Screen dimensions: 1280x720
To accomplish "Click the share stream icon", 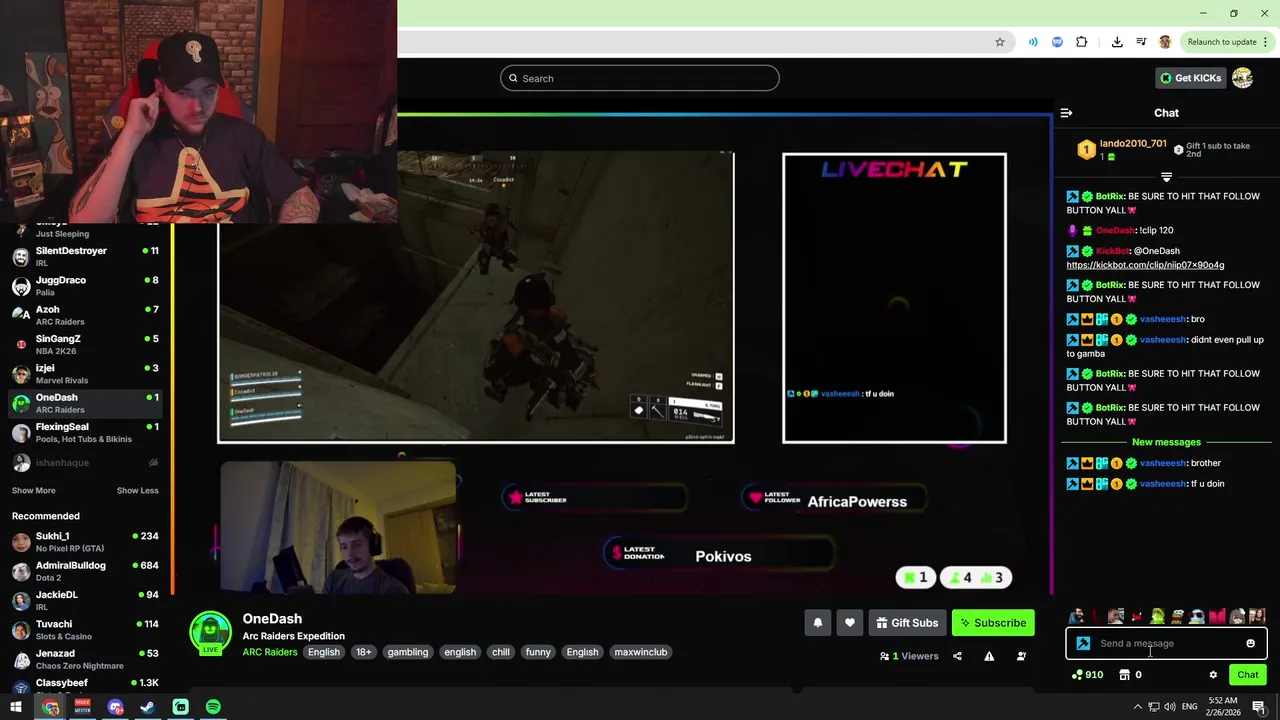I will 957,656.
